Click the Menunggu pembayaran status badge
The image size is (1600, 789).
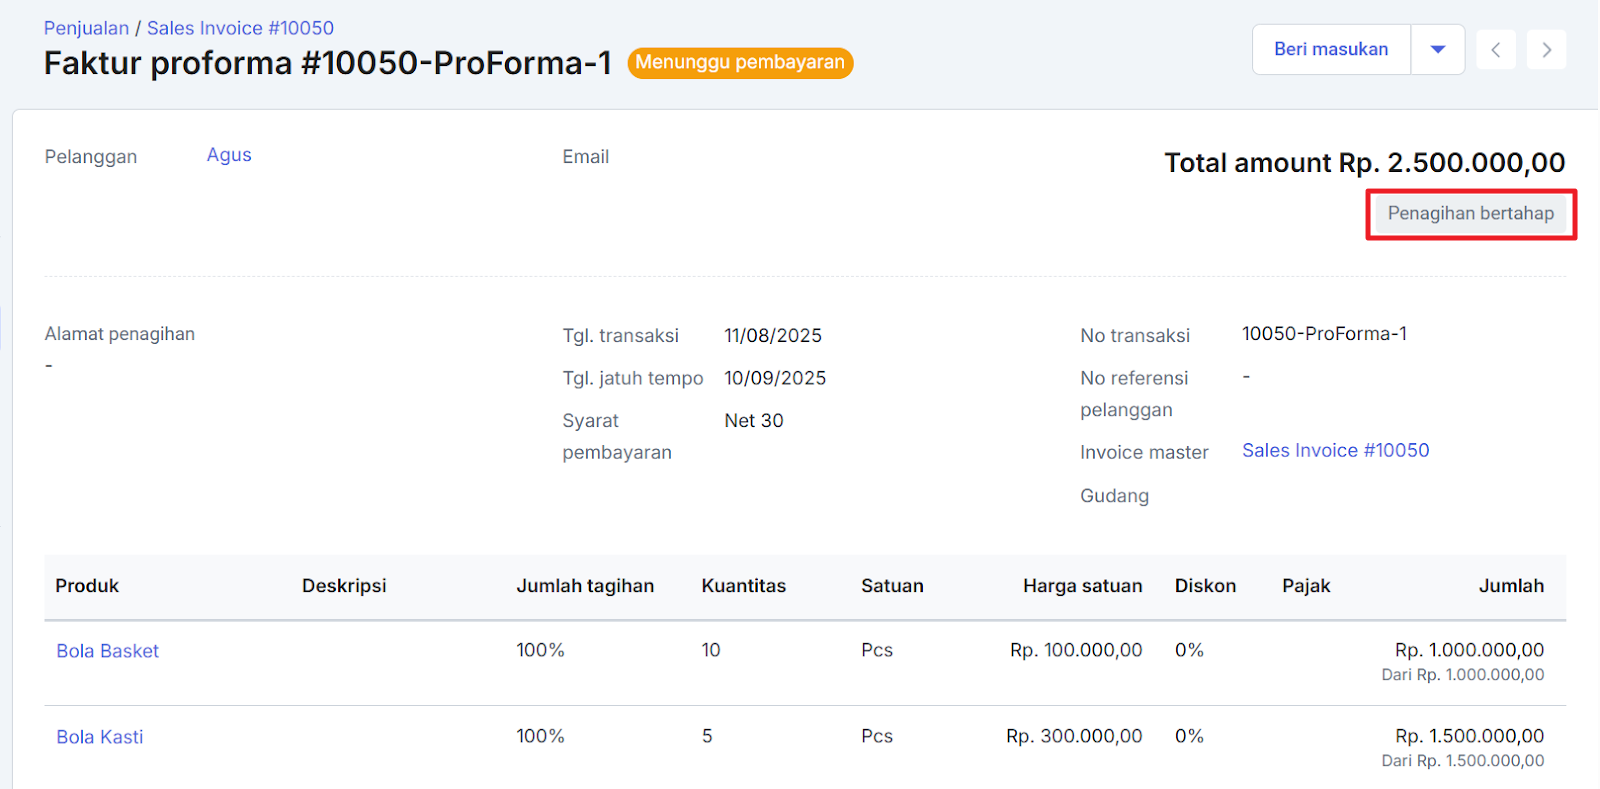740,63
